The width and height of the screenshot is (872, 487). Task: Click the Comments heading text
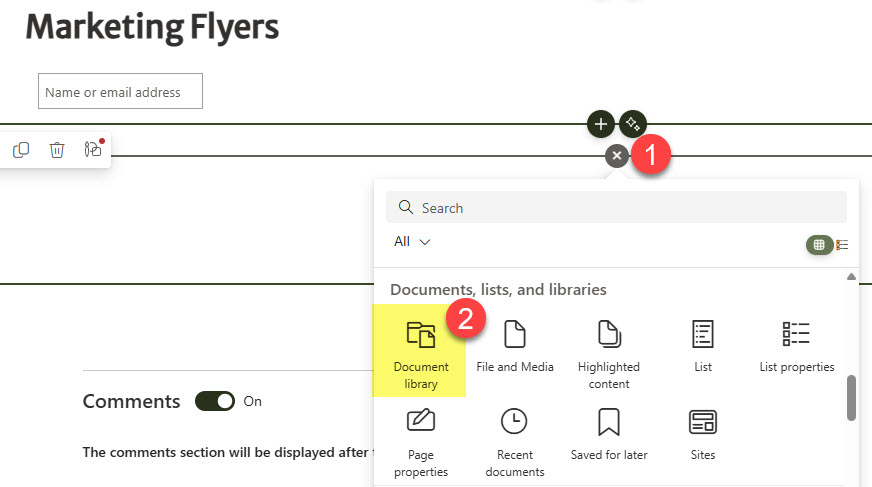coord(131,401)
